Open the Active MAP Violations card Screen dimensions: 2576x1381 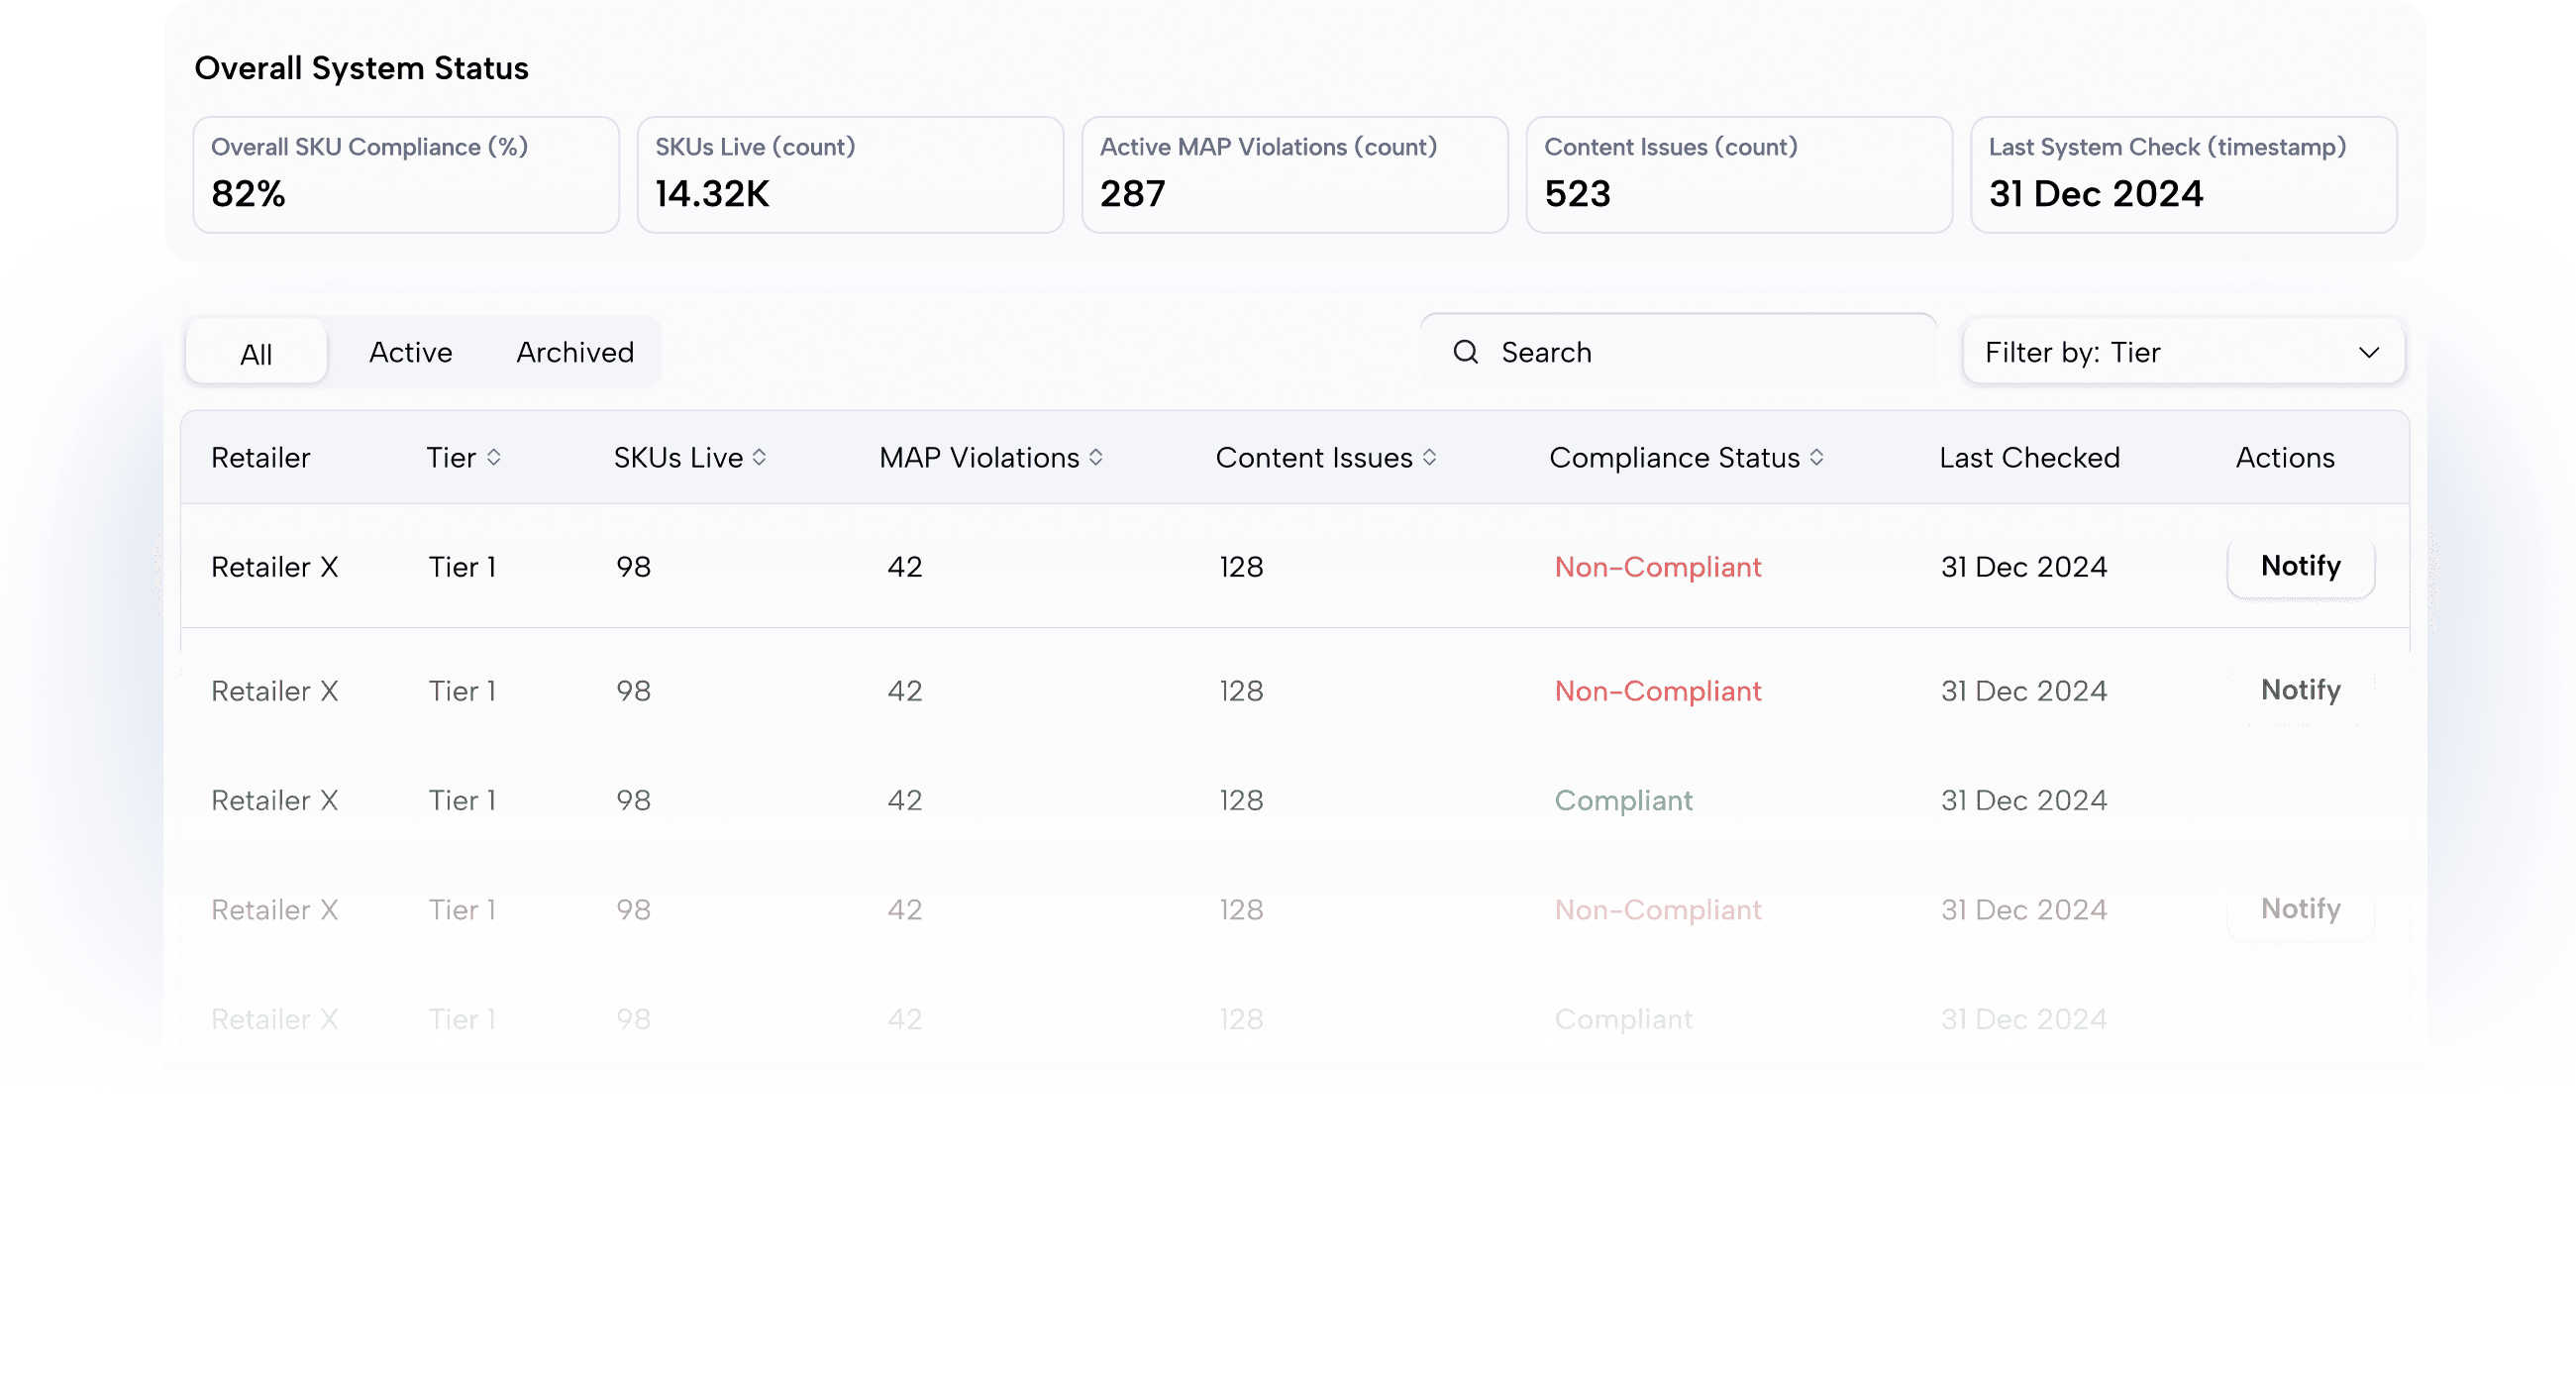(x=1294, y=175)
